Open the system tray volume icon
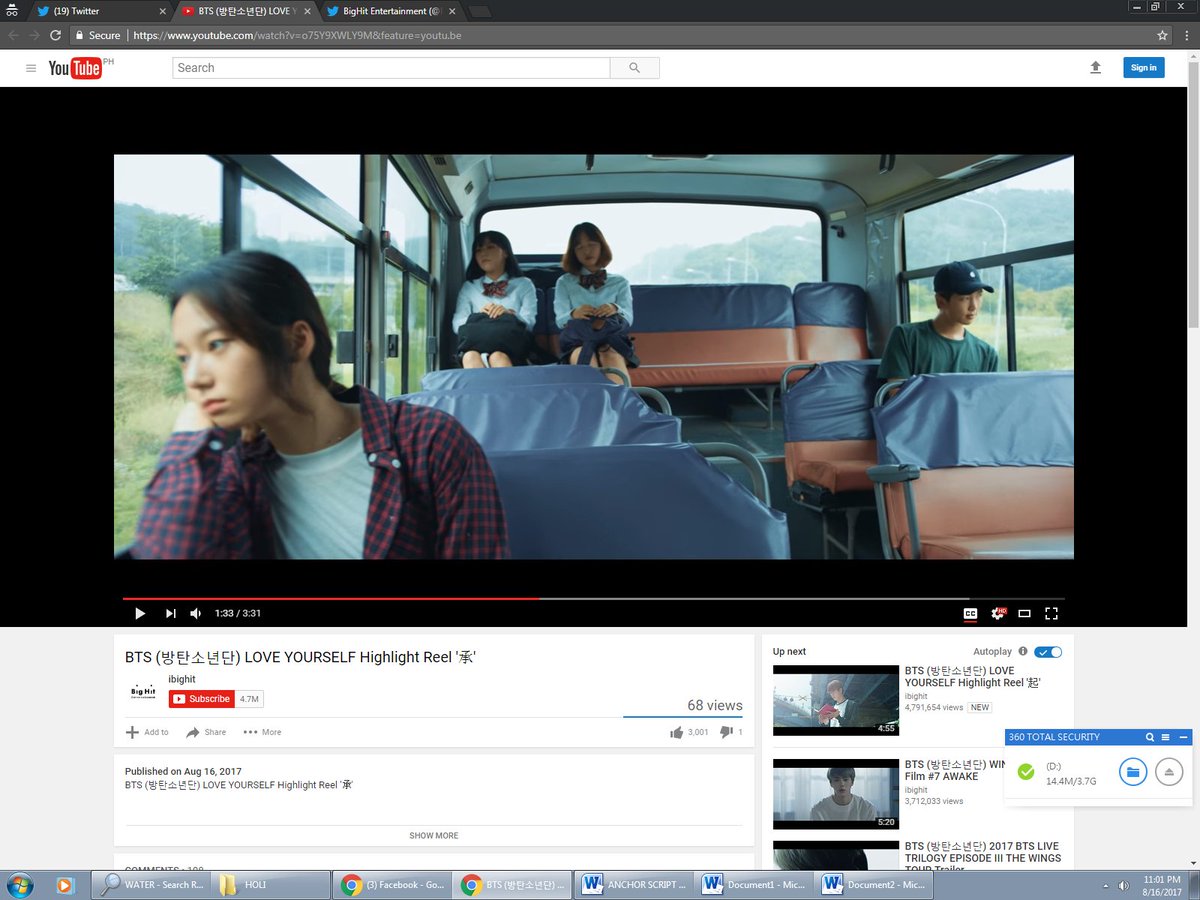 pos(1124,886)
